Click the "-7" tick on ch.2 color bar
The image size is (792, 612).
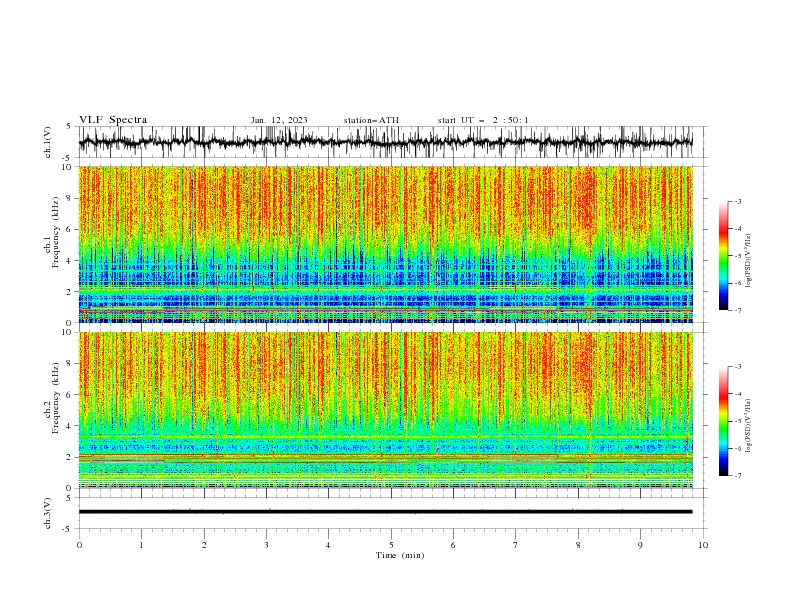click(737, 475)
